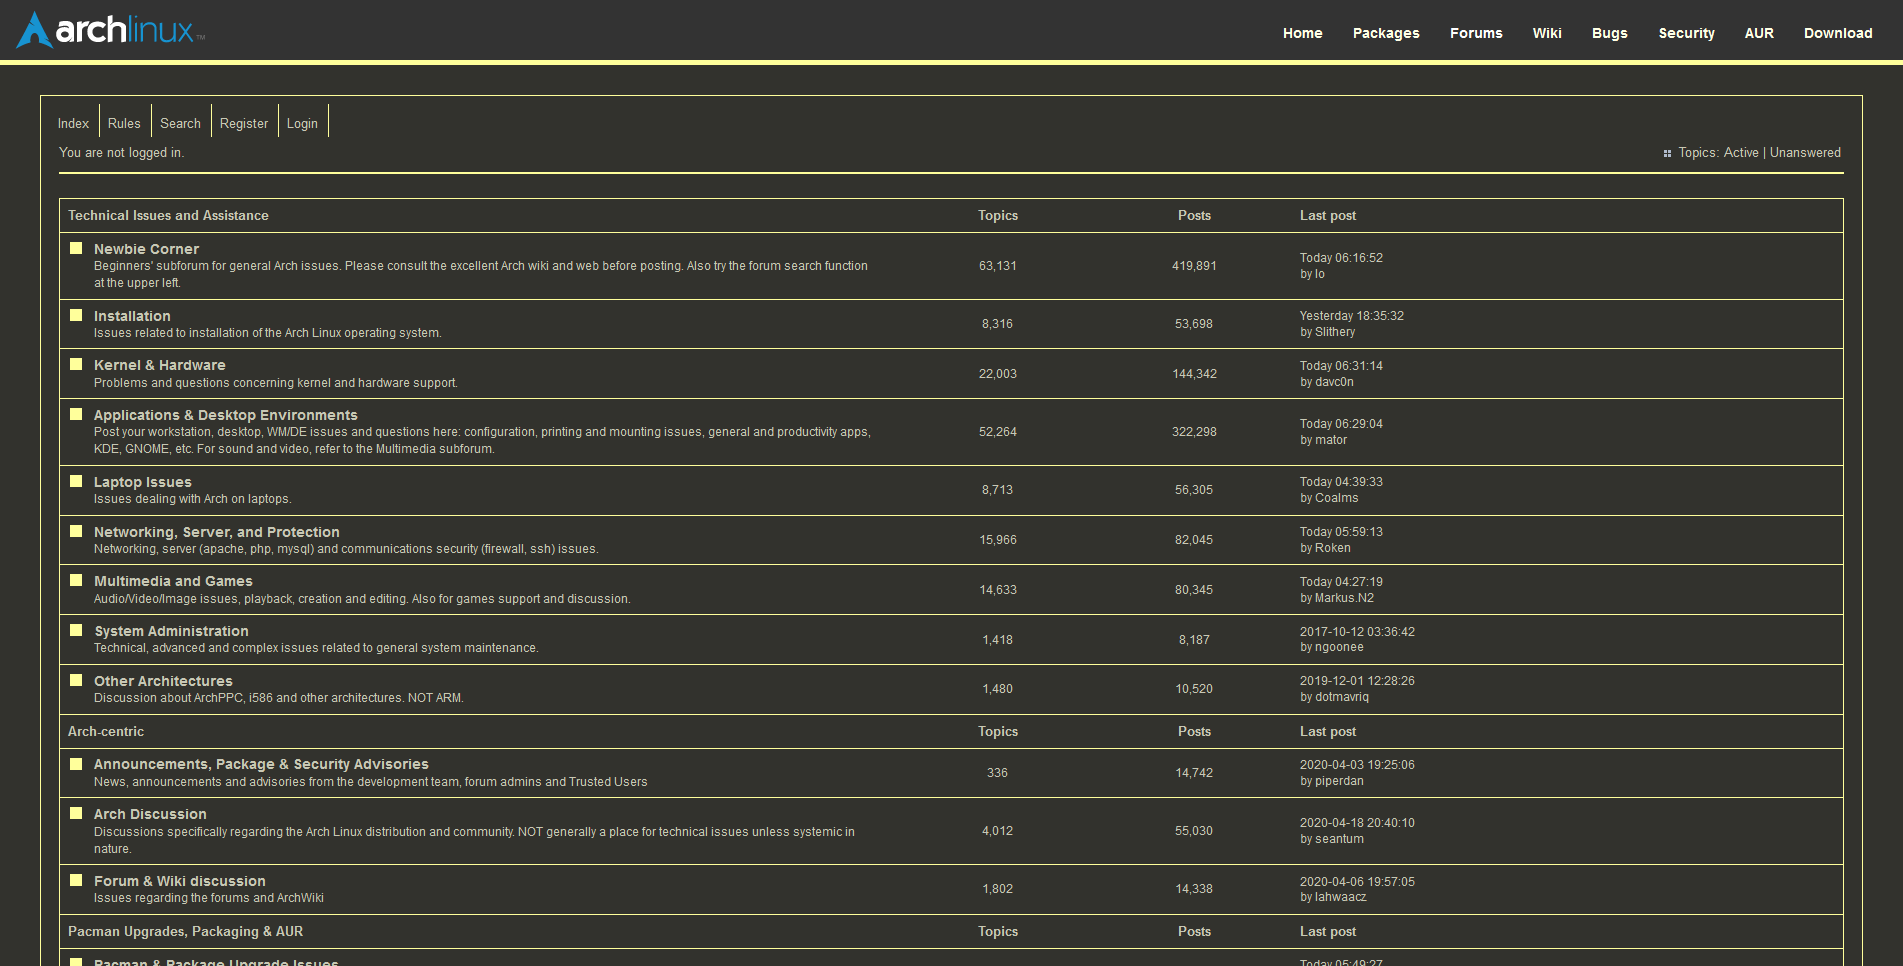Click status icon beside Networking, Server, and Protection

click(76, 531)
